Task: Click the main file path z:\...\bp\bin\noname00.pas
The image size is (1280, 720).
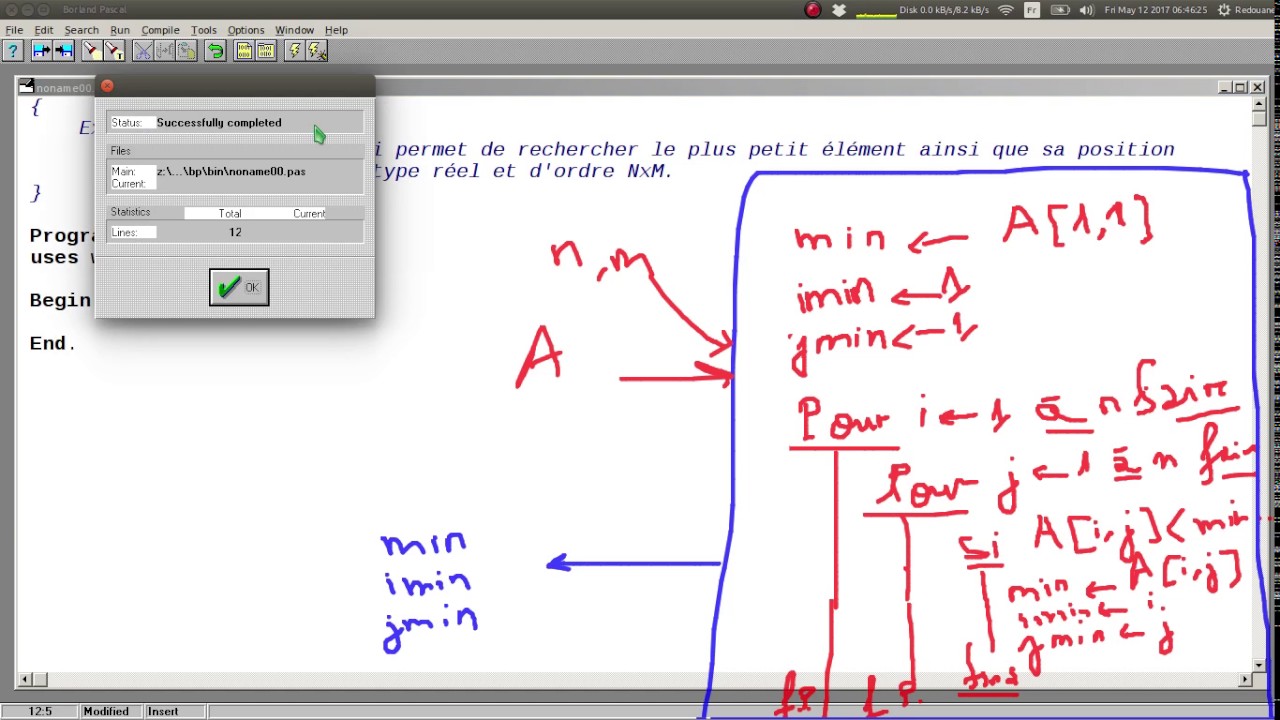Action: click(x=231, y=172)
